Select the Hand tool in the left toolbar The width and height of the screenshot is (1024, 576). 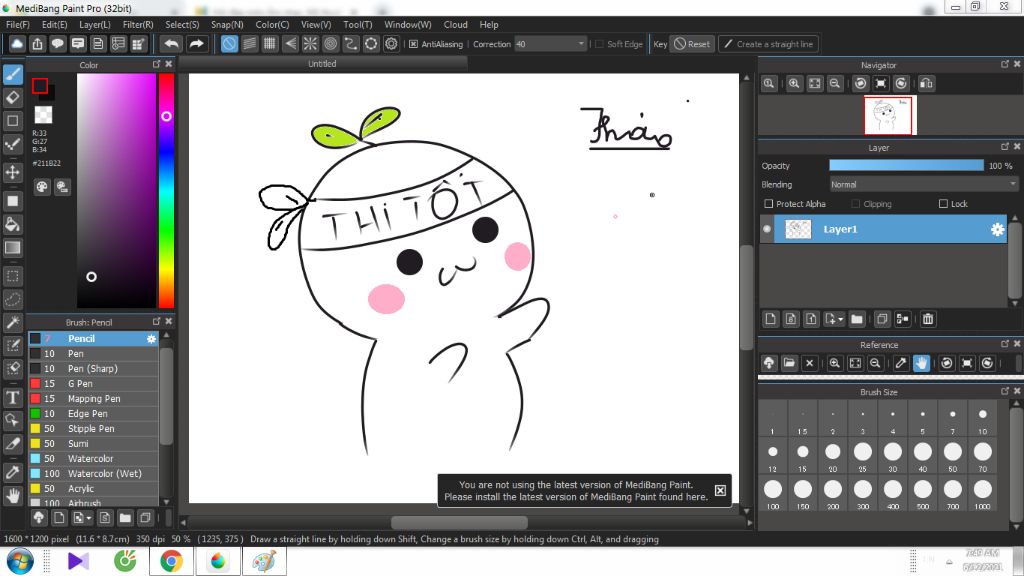12,496
